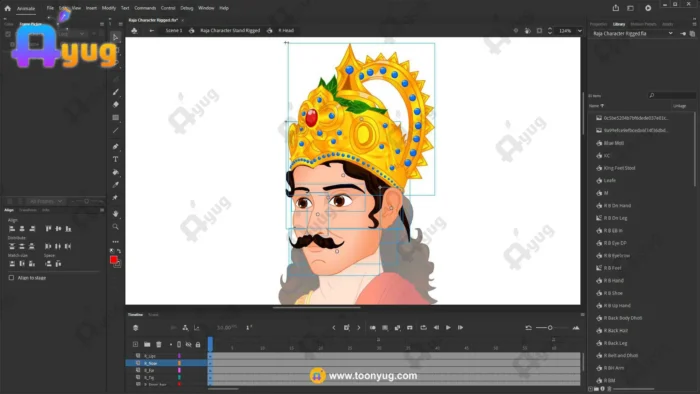Open the File menu
700x394 pixels.
click(x=50, y=8)
